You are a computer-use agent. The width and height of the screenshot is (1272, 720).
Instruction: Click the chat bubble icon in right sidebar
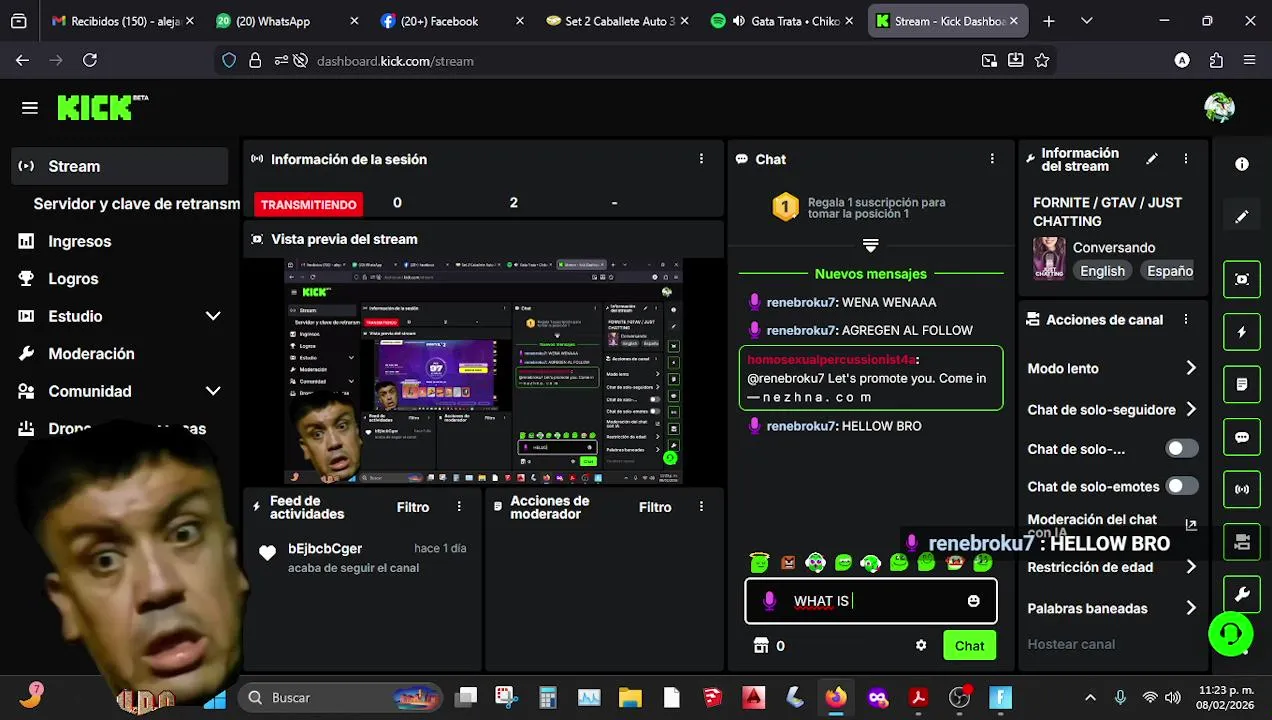1242,437
